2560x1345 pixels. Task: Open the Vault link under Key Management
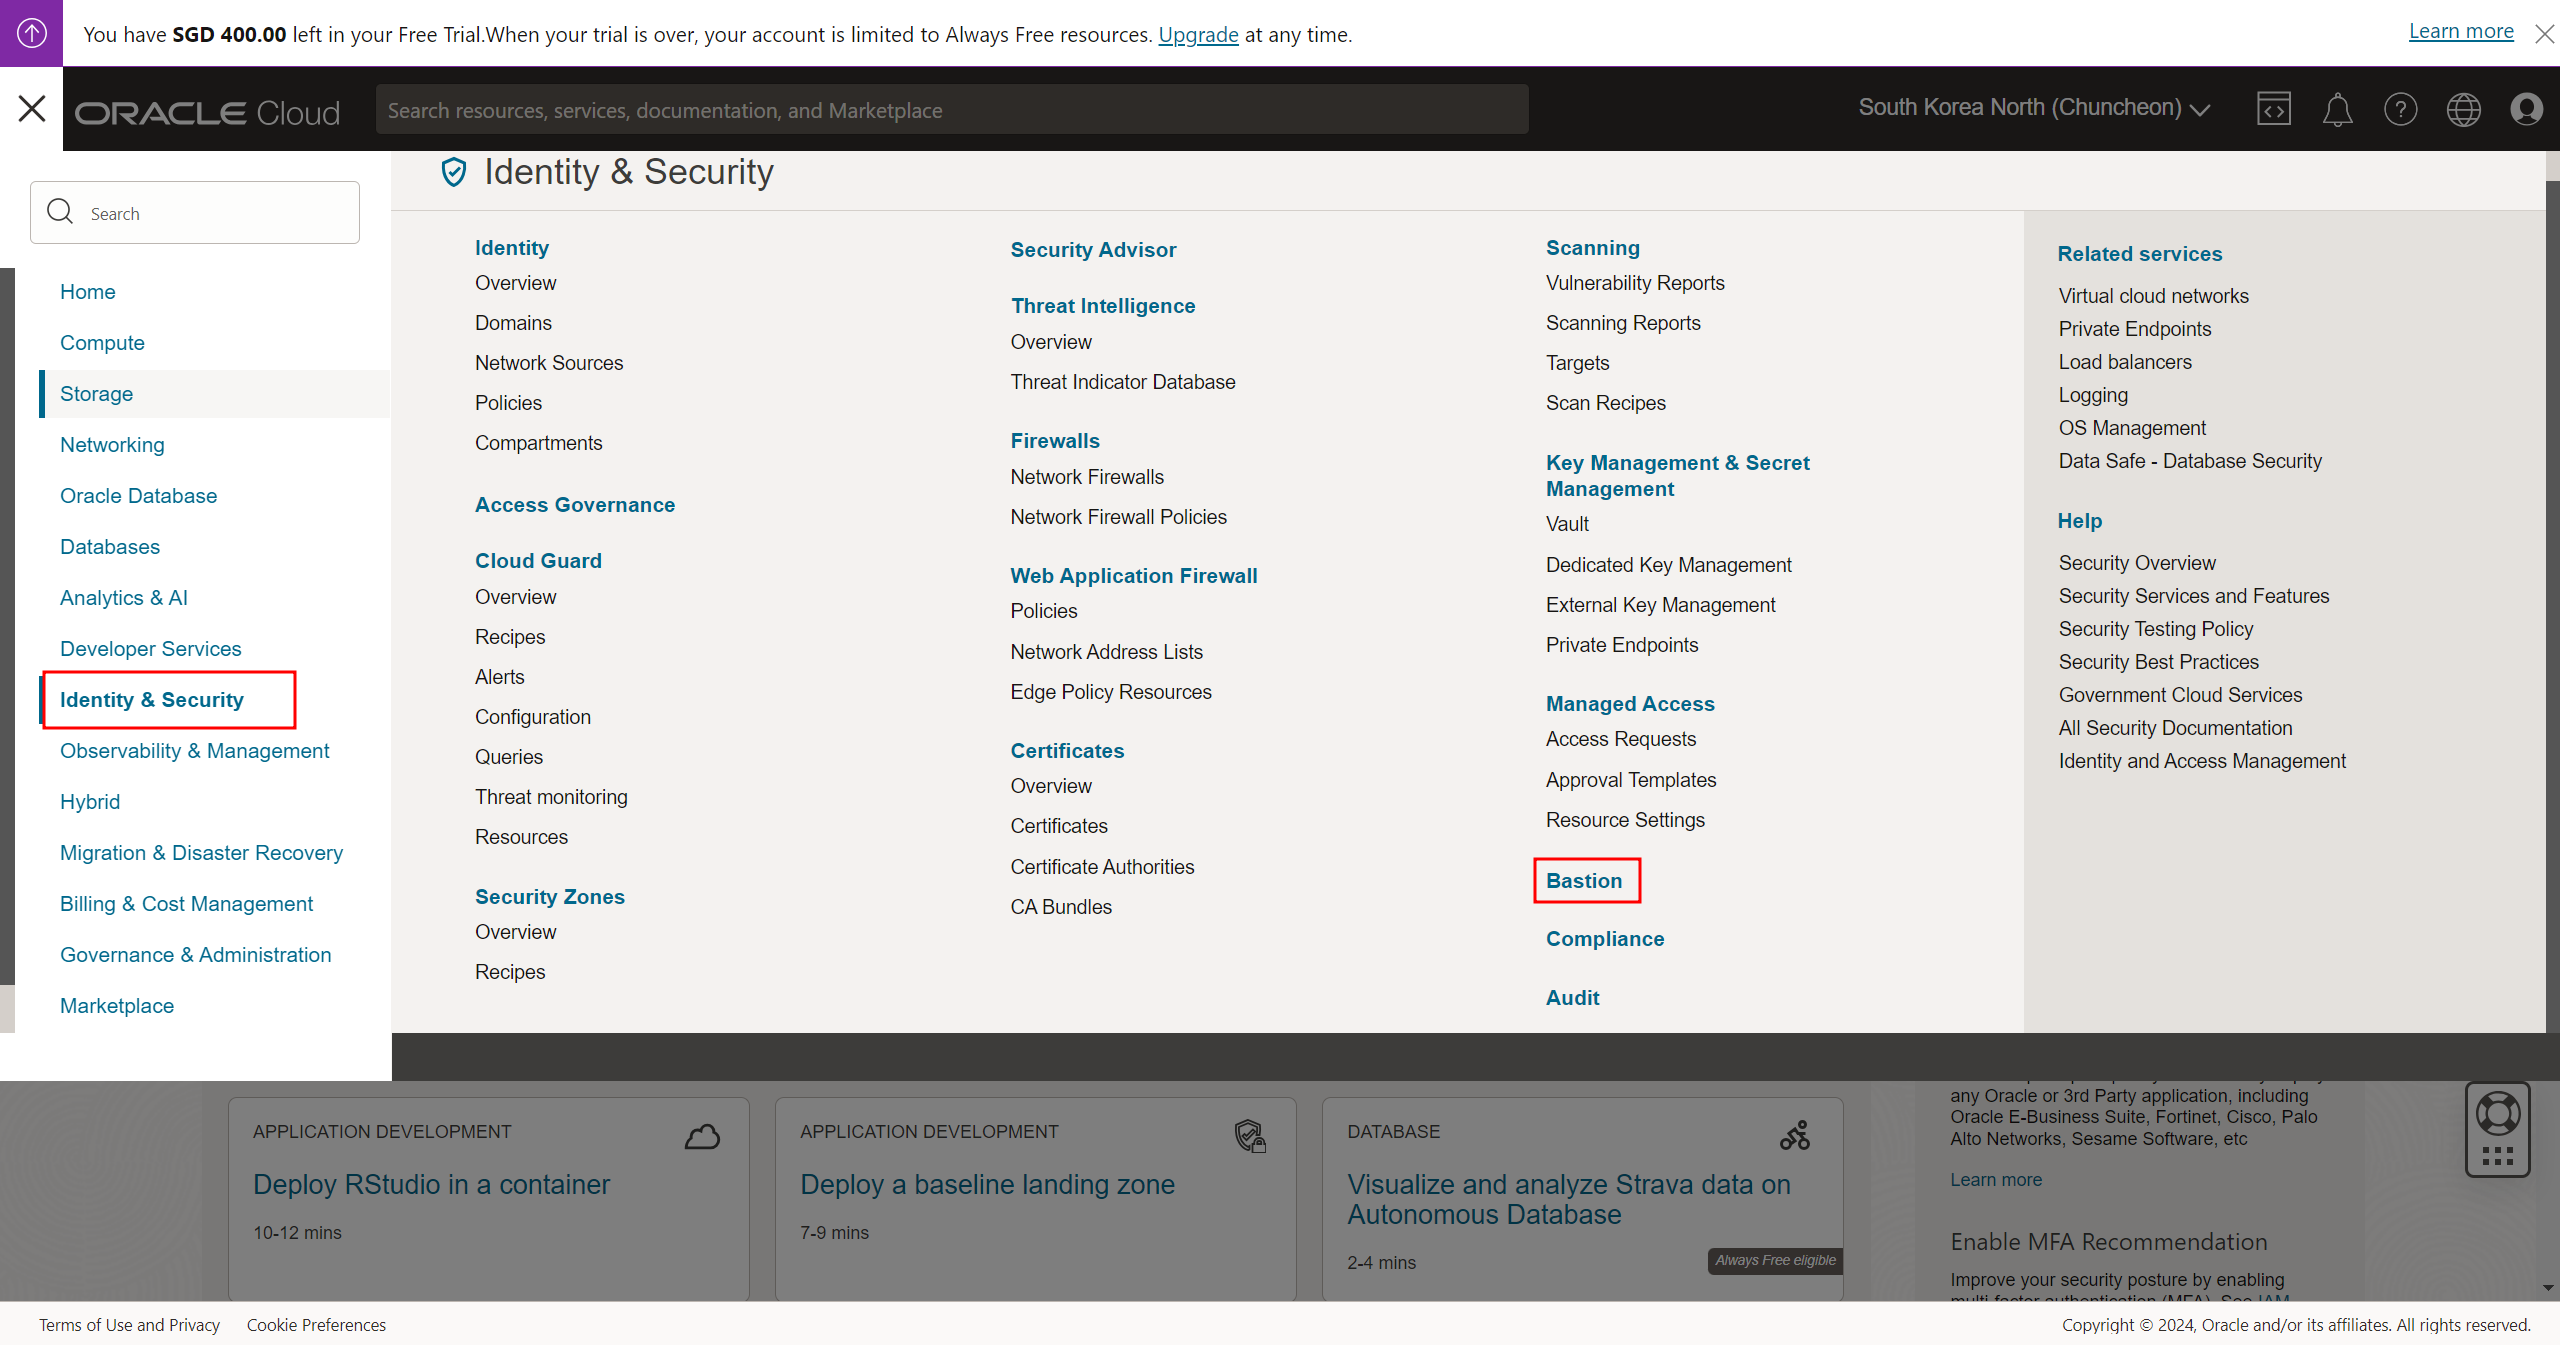pyautogui.click(x=1567, y=524)
